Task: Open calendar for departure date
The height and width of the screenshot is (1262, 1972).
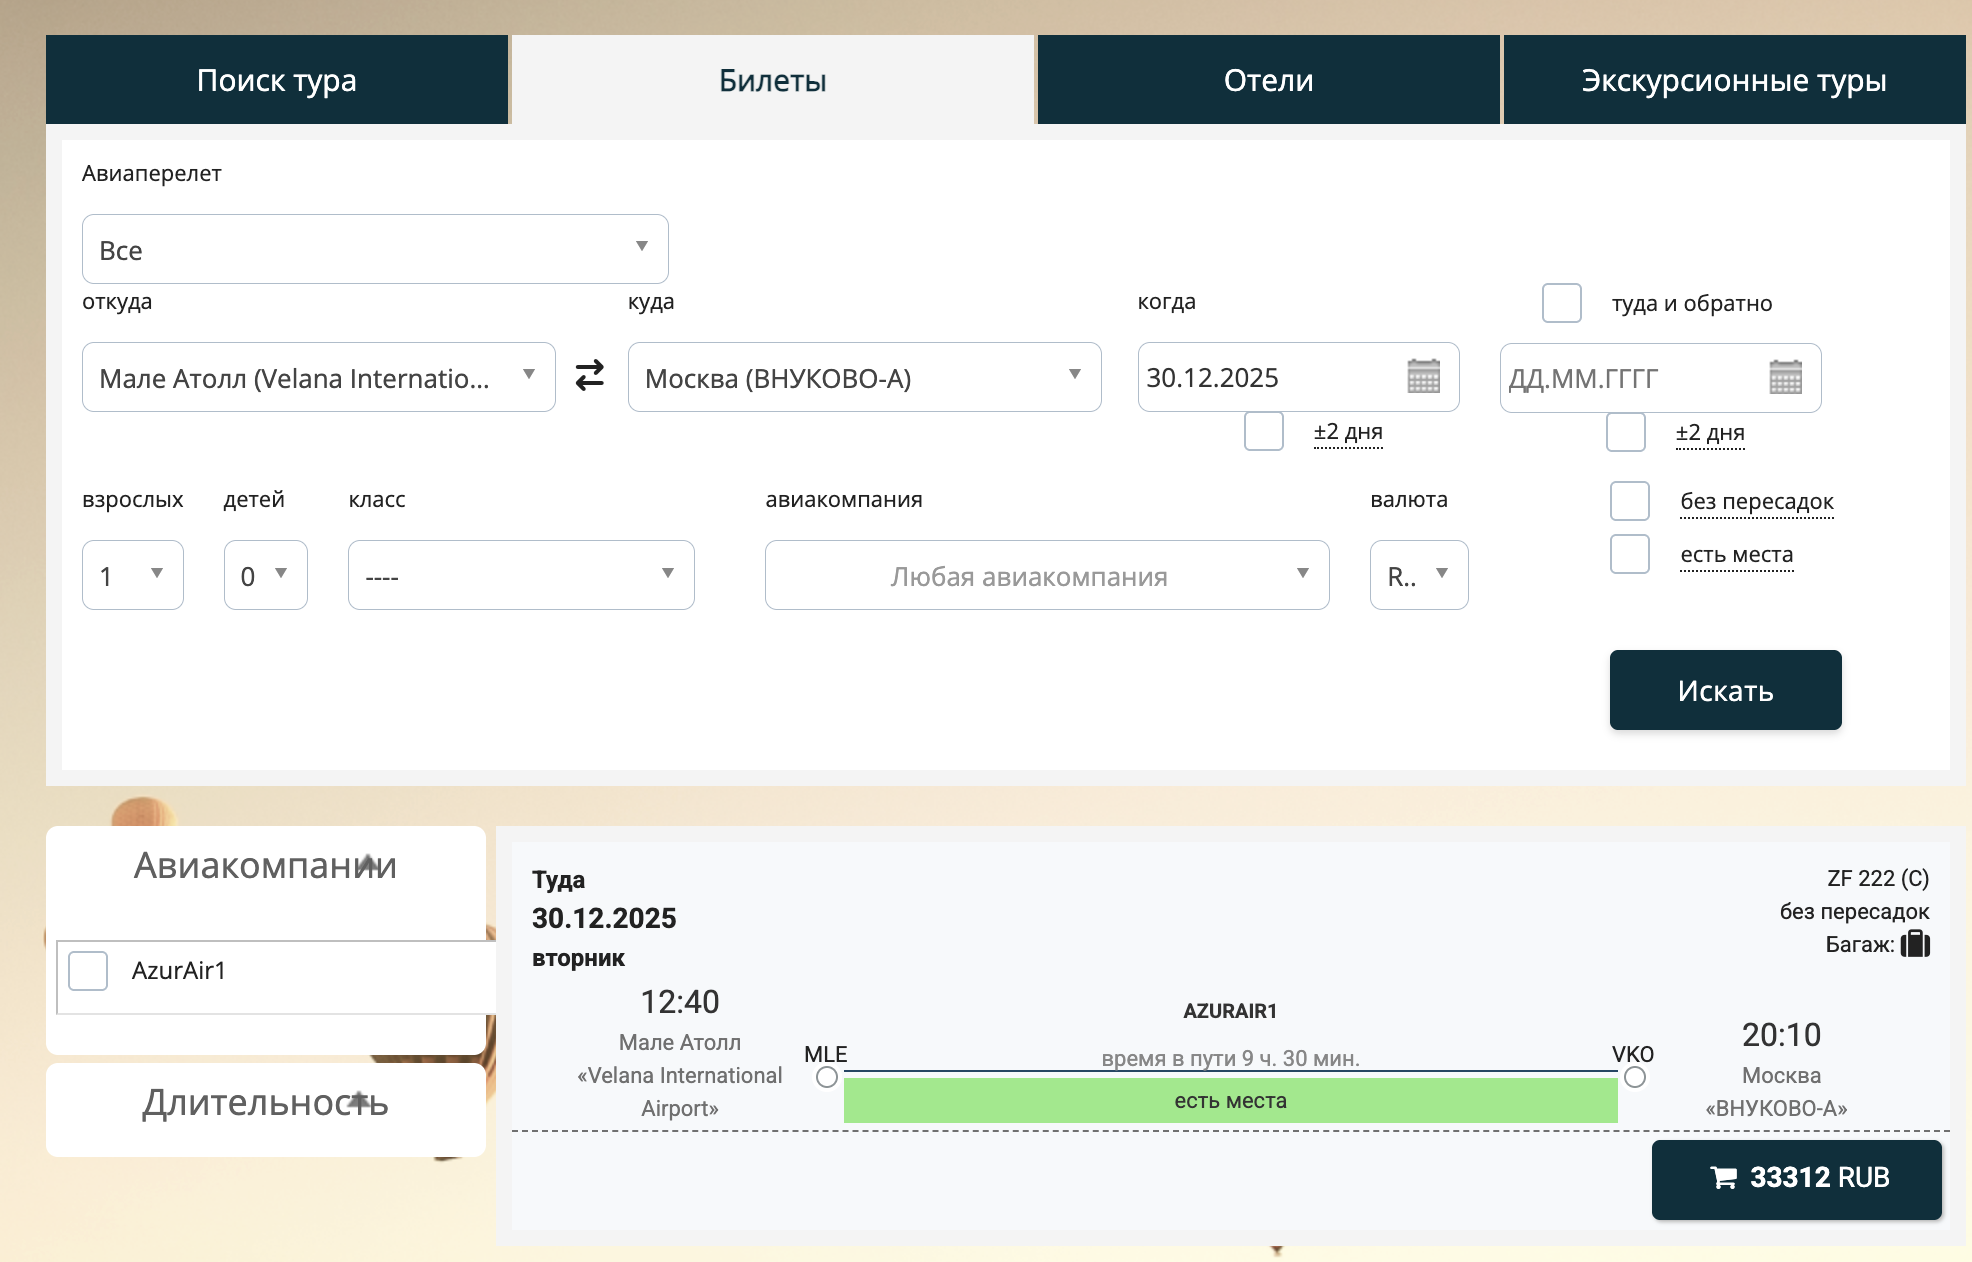Action: (1423, 377)
